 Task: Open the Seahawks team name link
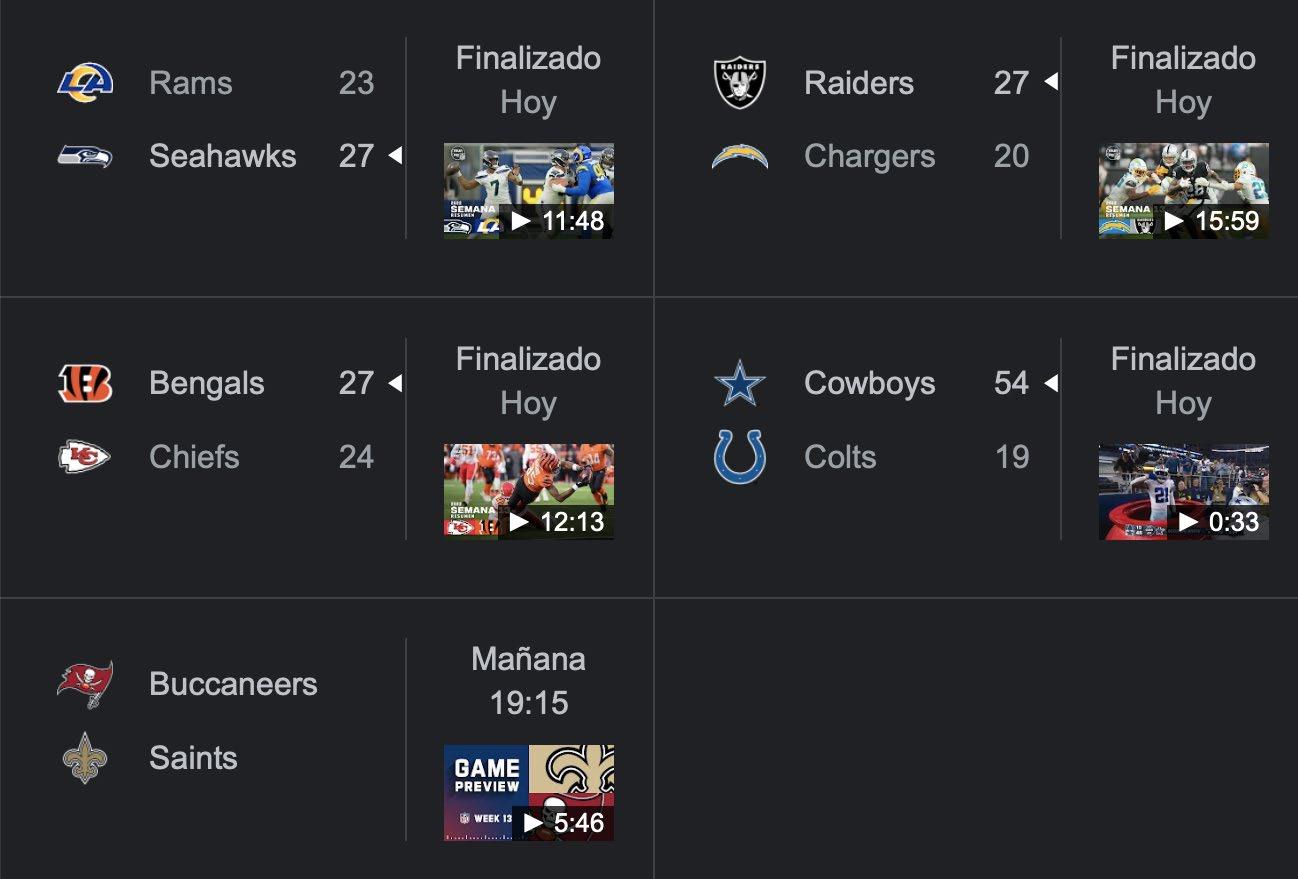tap(223, 156)
